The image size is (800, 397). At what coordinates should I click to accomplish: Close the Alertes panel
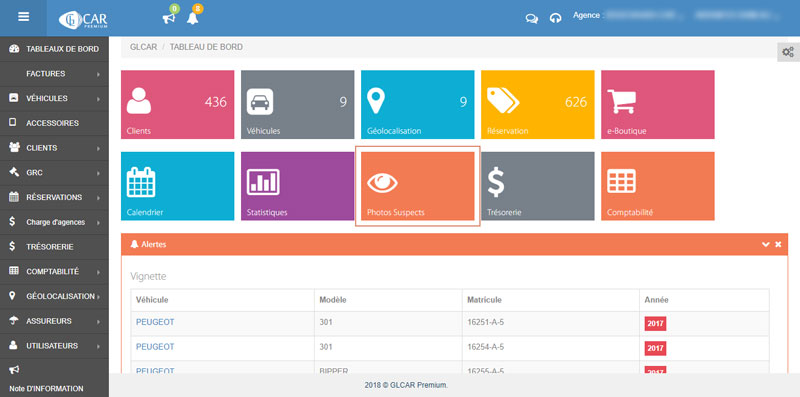click(778, 244)
